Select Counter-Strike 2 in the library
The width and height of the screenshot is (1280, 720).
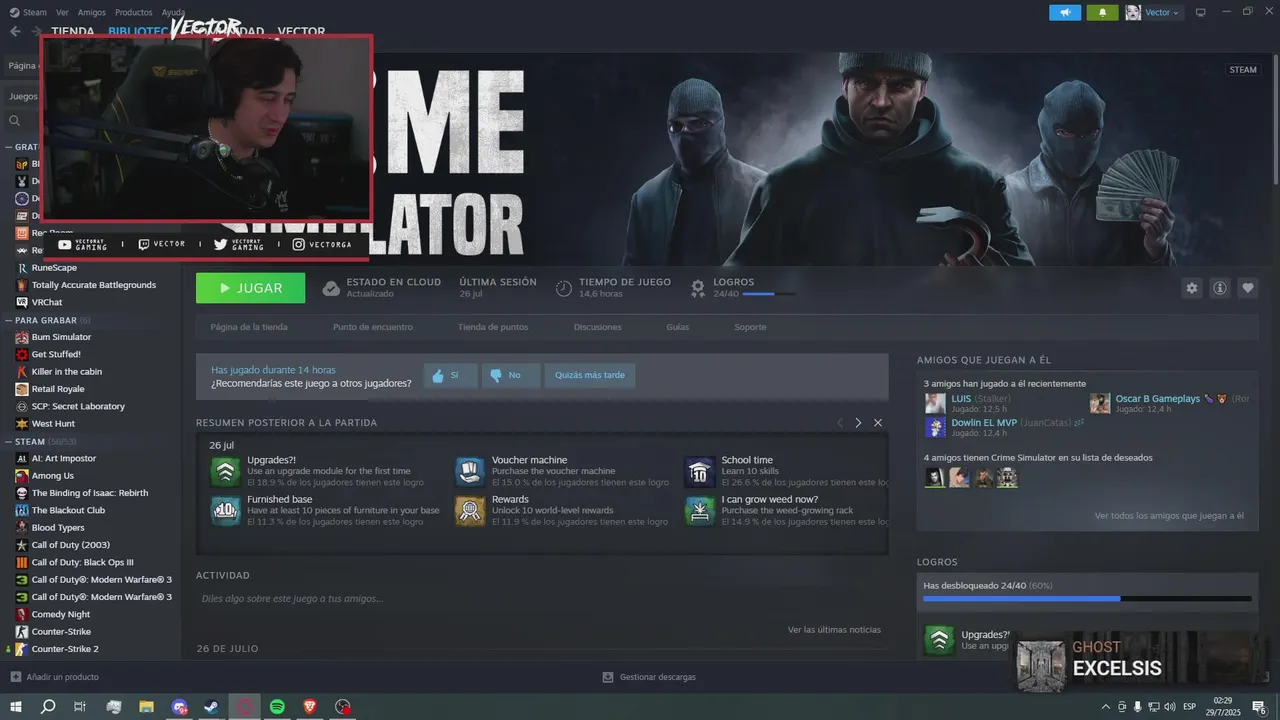tap(65, 649)
